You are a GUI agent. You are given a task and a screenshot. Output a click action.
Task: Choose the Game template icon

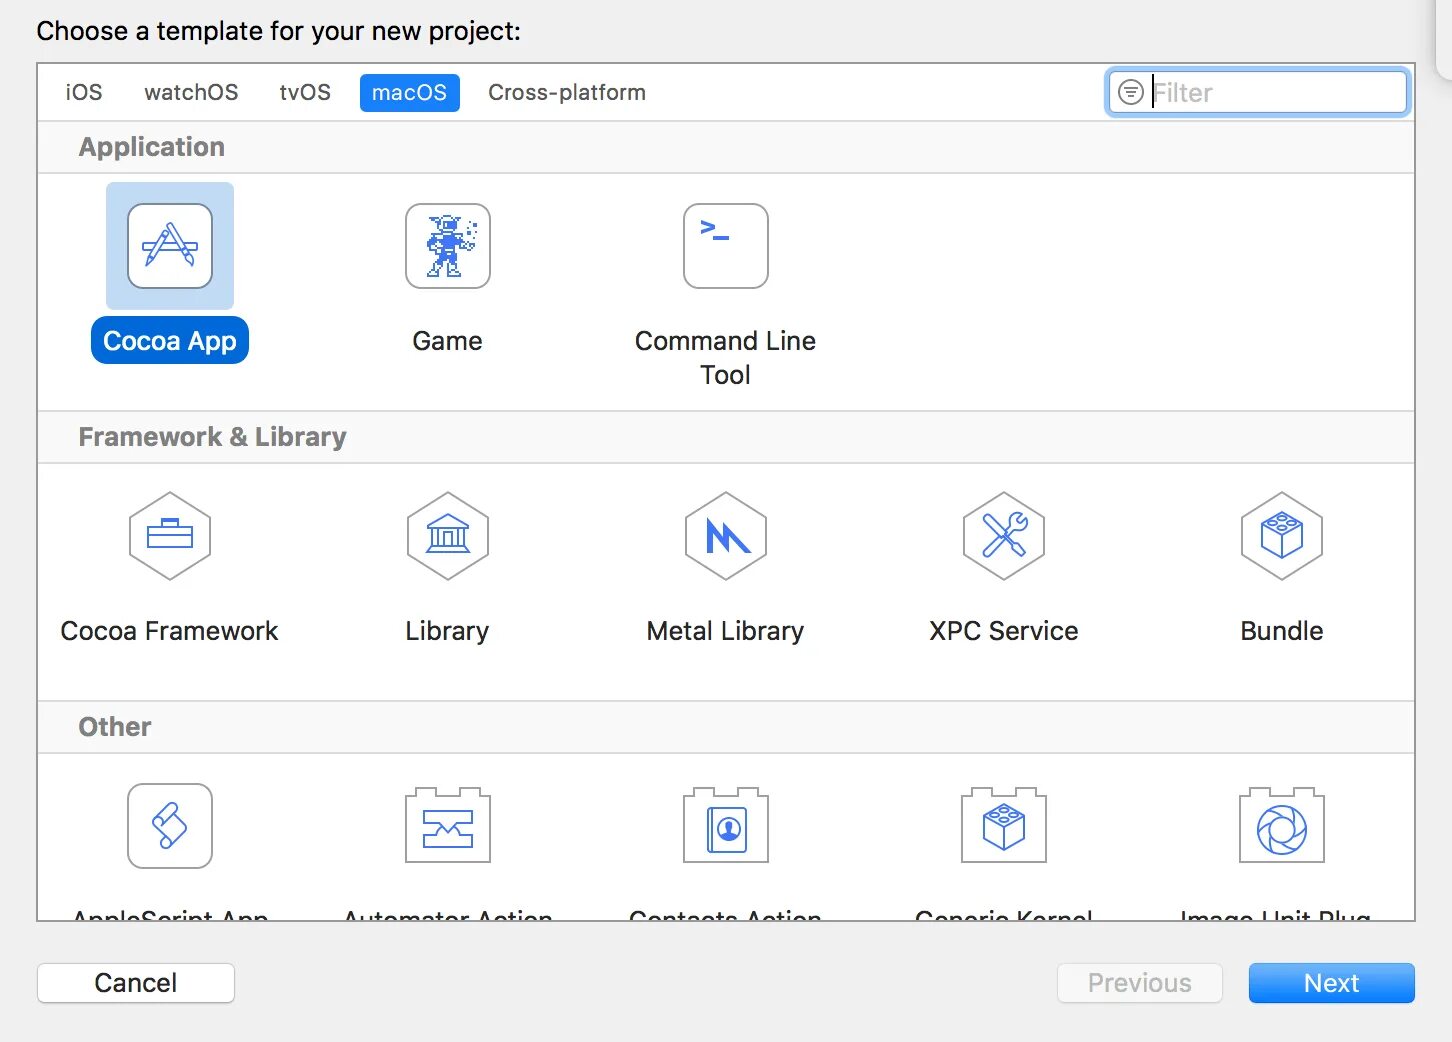tap(448, 246)
